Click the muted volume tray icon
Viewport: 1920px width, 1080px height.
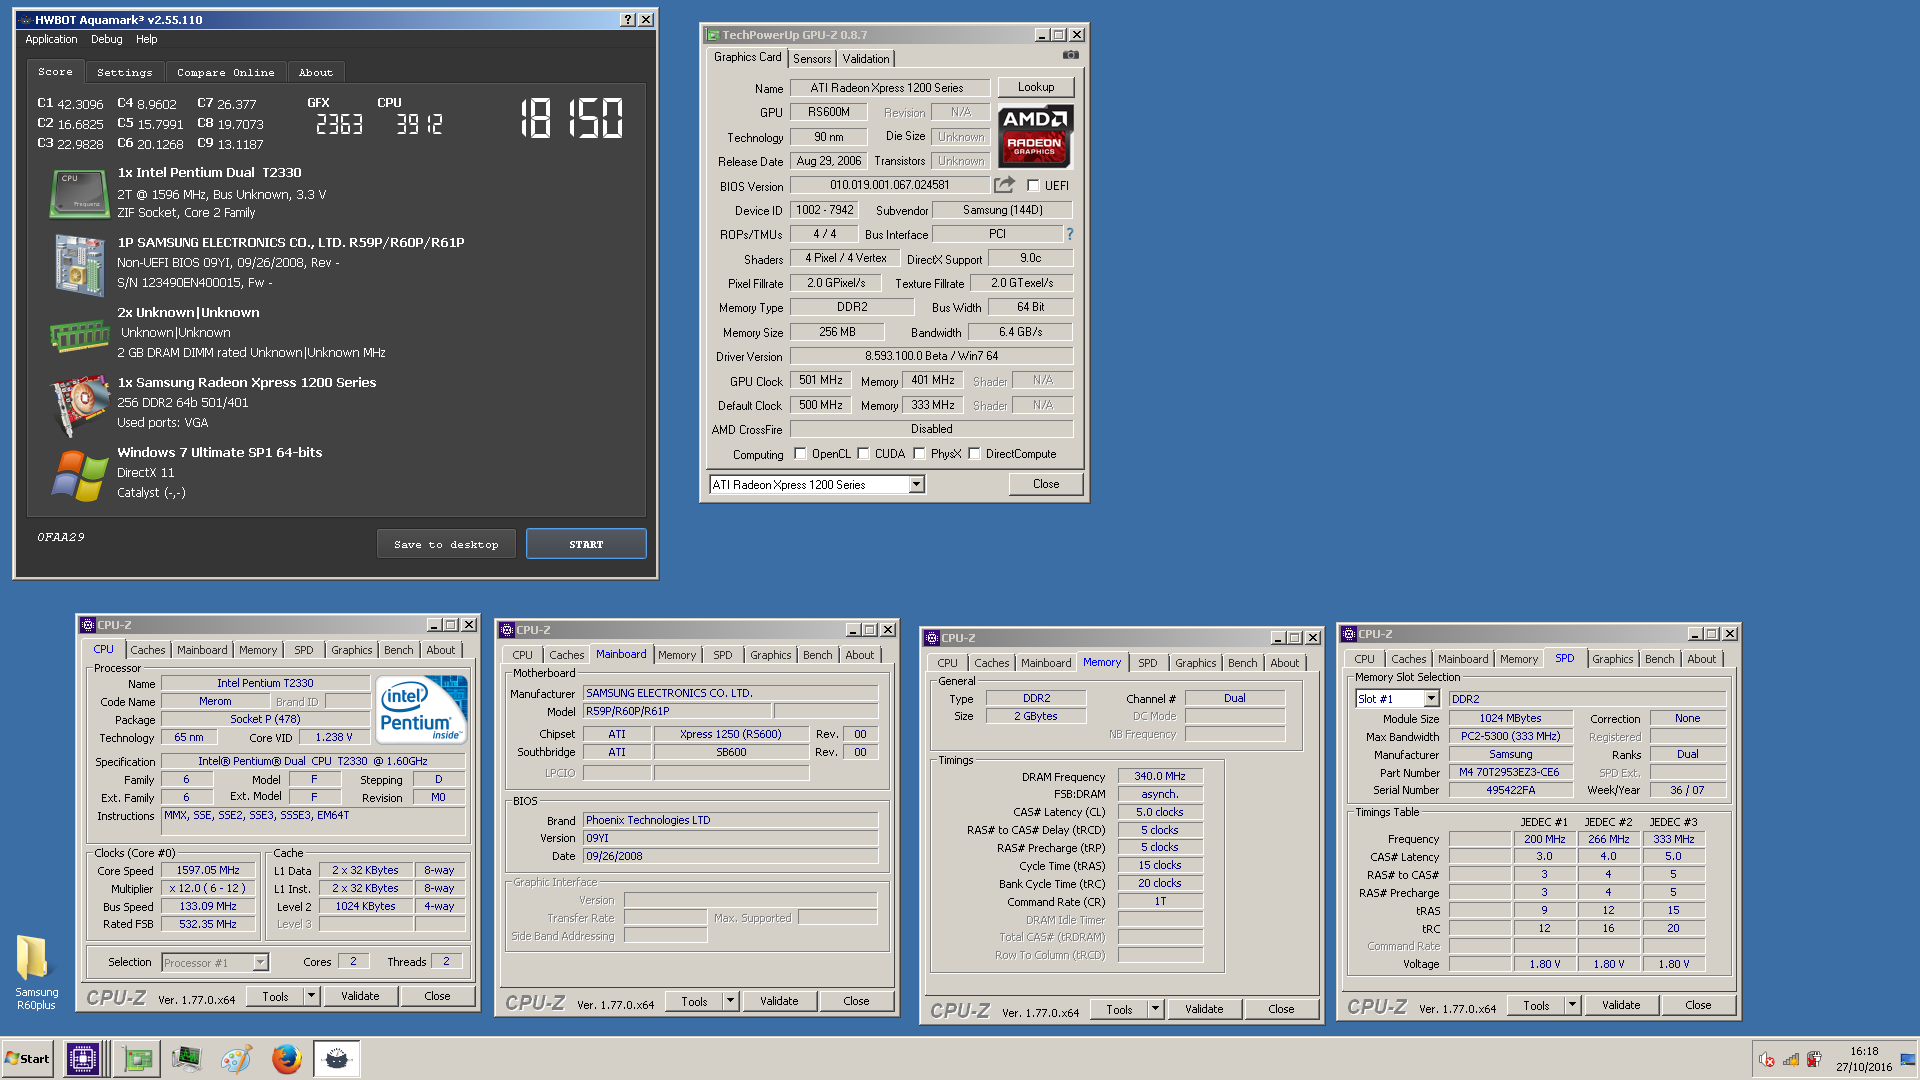[1767, 1060]
